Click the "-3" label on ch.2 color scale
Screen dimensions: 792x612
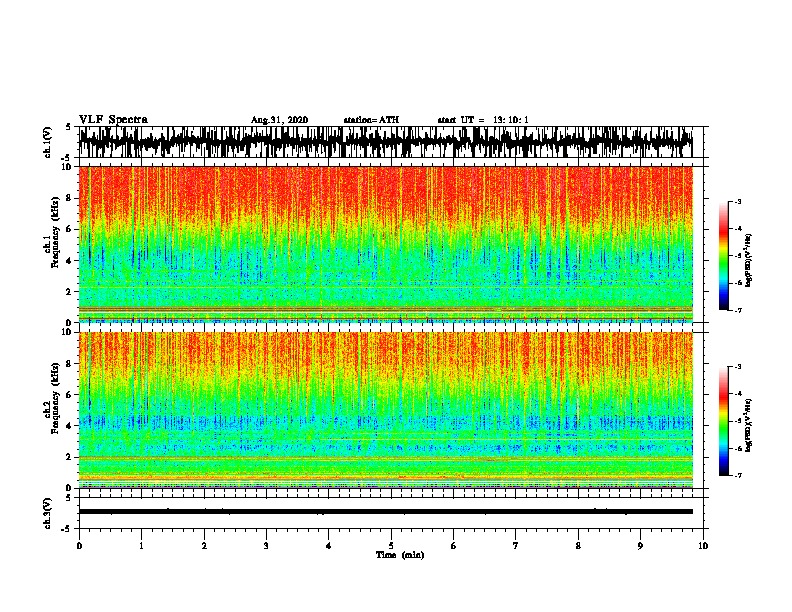pyautogui.click(x=737, y=367)
